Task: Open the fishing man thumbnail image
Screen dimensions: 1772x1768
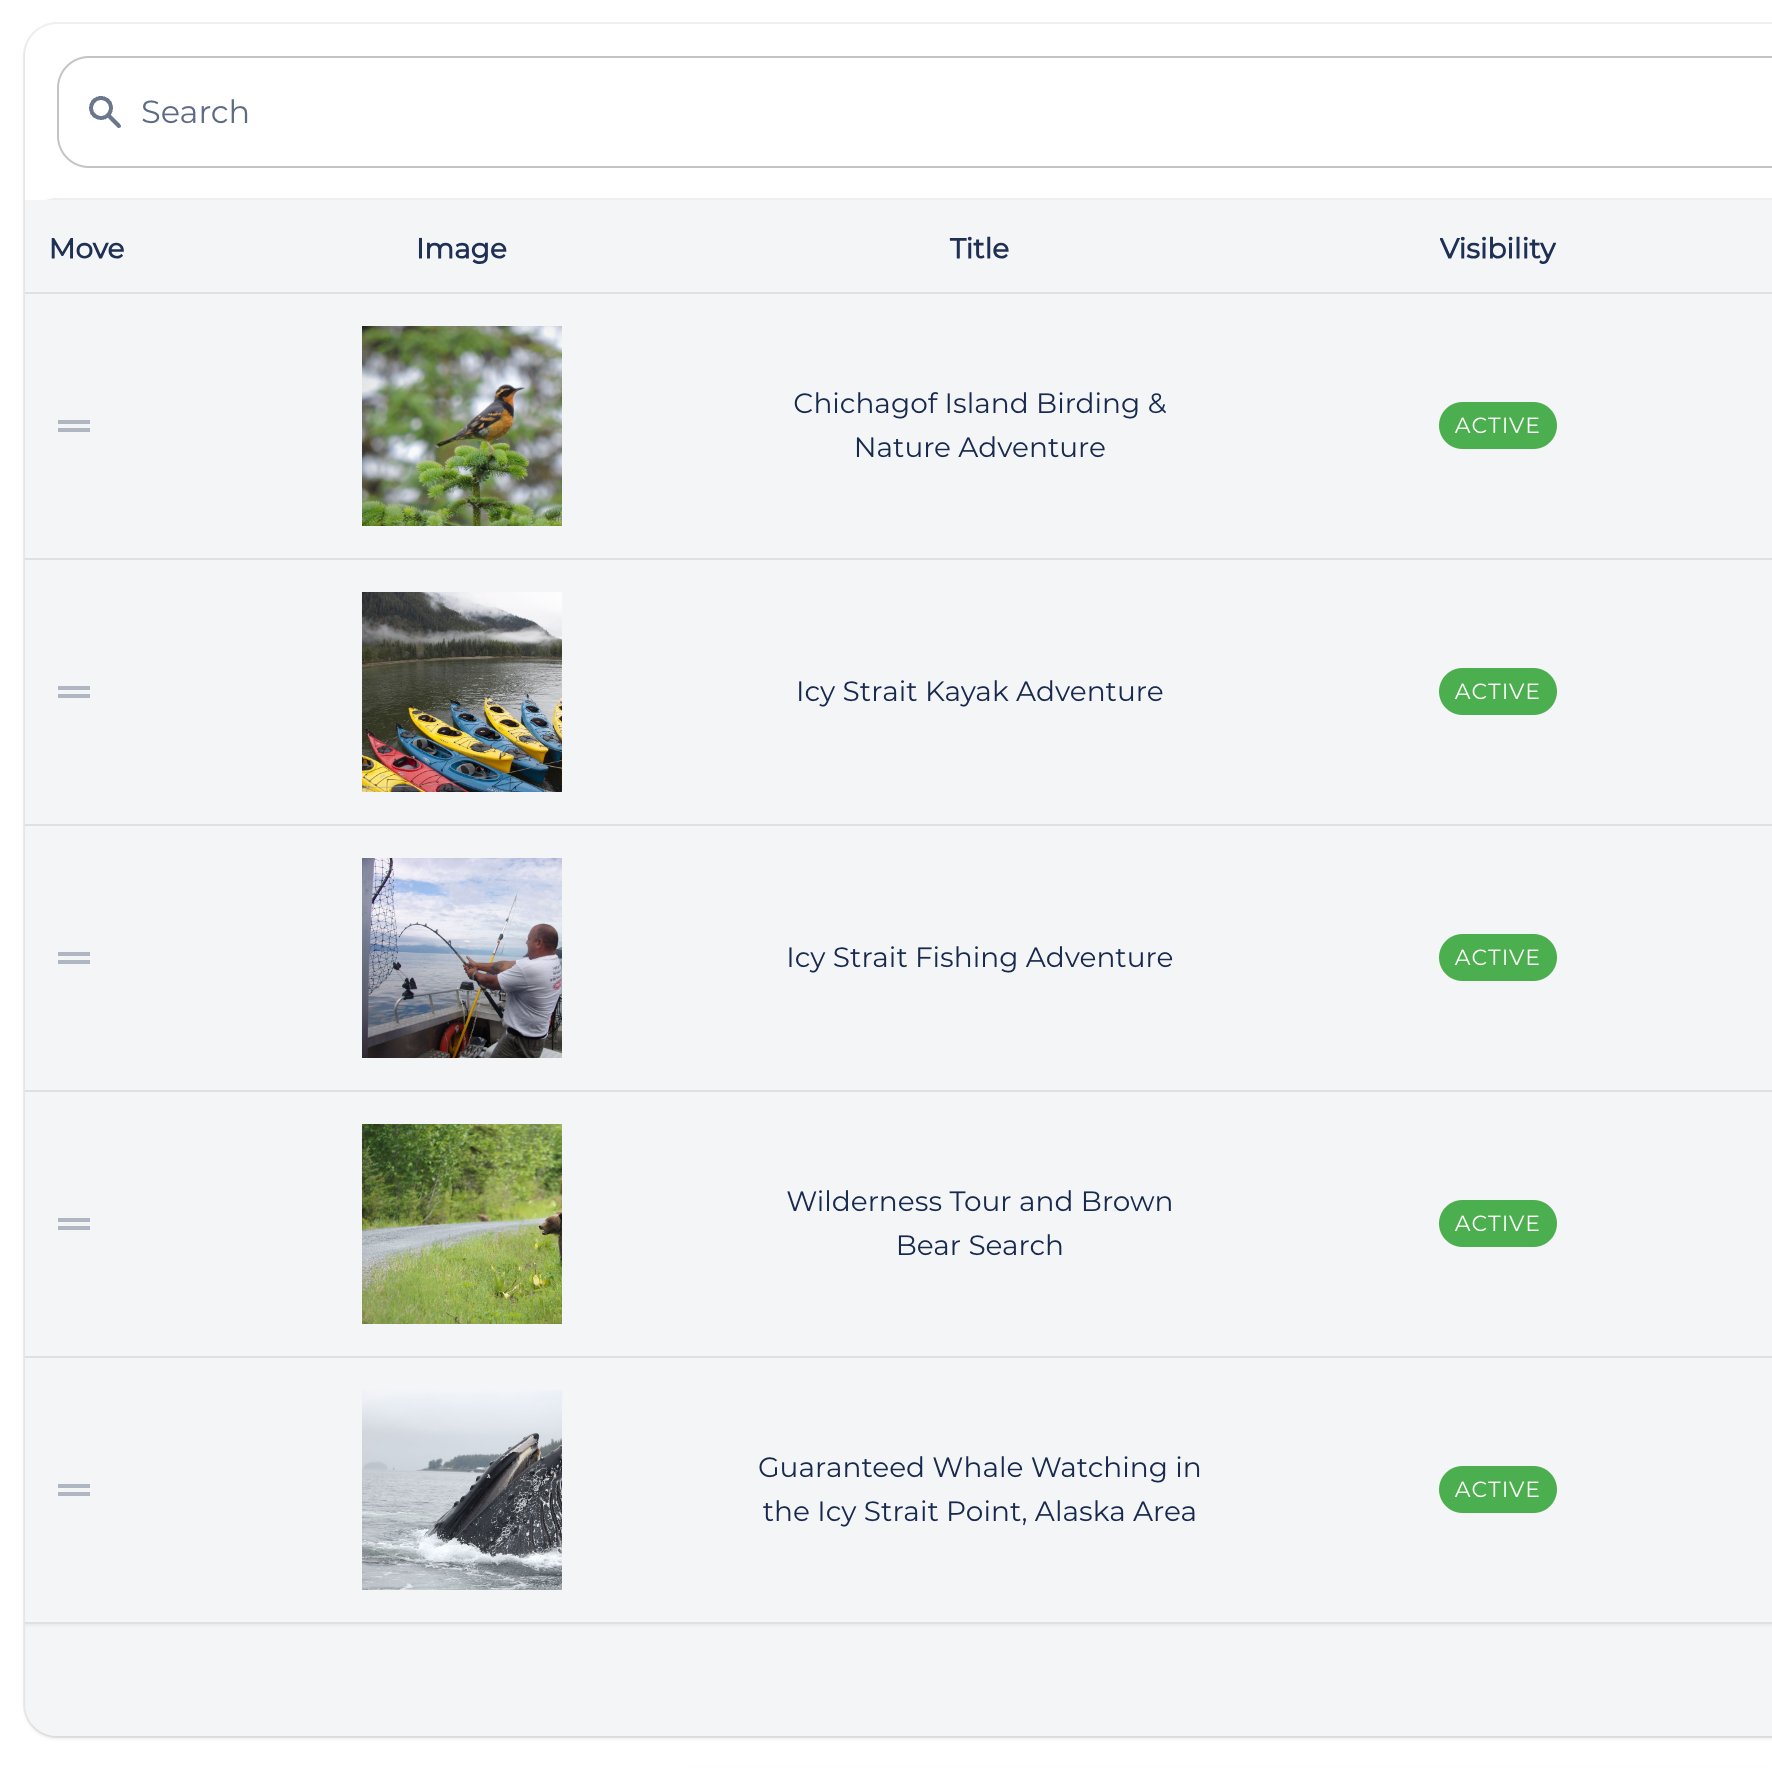Action: pos(462,958)
